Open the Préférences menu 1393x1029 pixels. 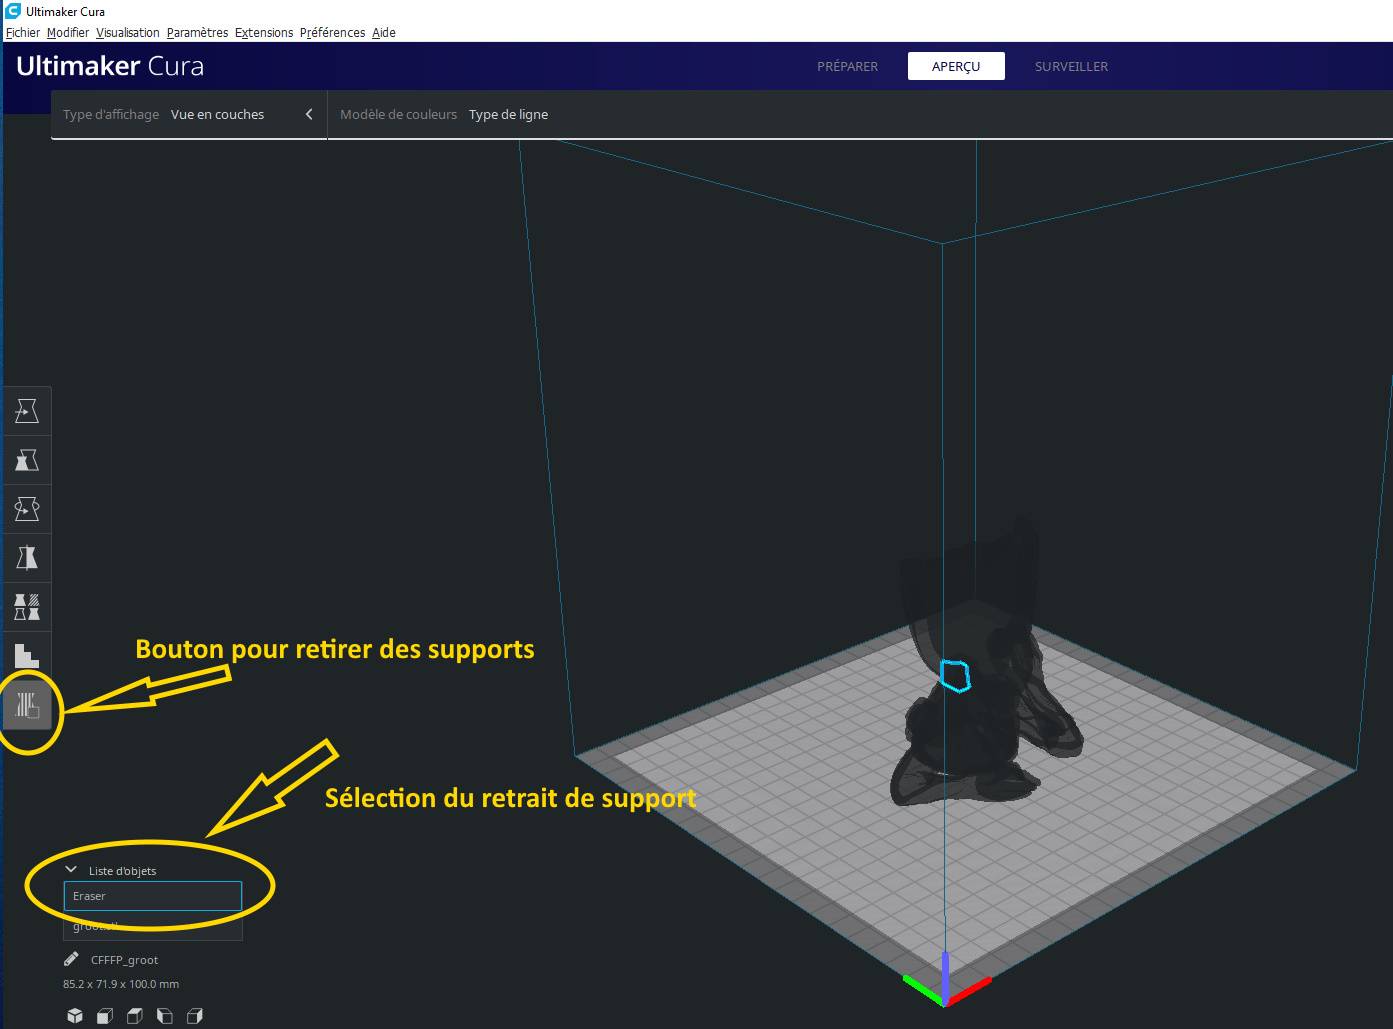(332, 33)
